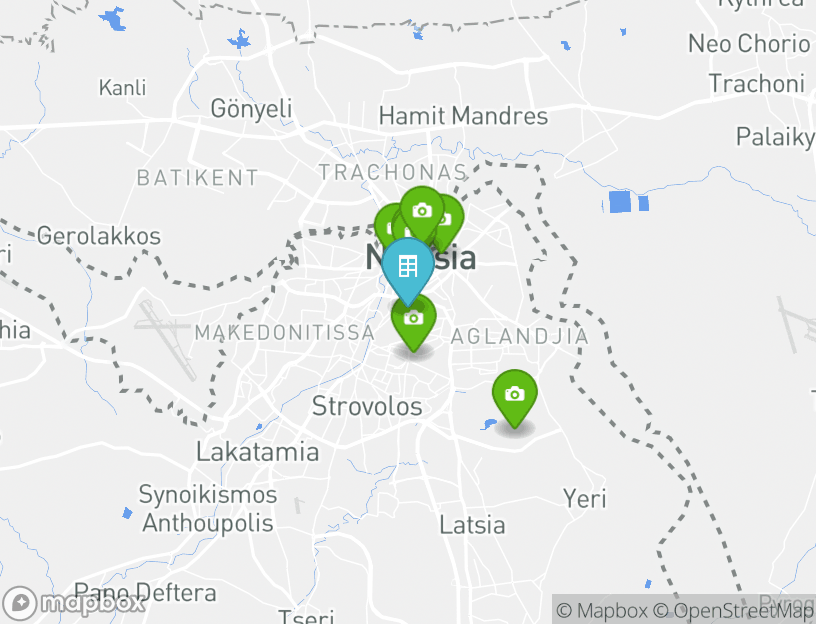The height and width of the screenshot is (624, 816).
Task: Click the blue building marker in Nicosia
Action: pos(407,267)
